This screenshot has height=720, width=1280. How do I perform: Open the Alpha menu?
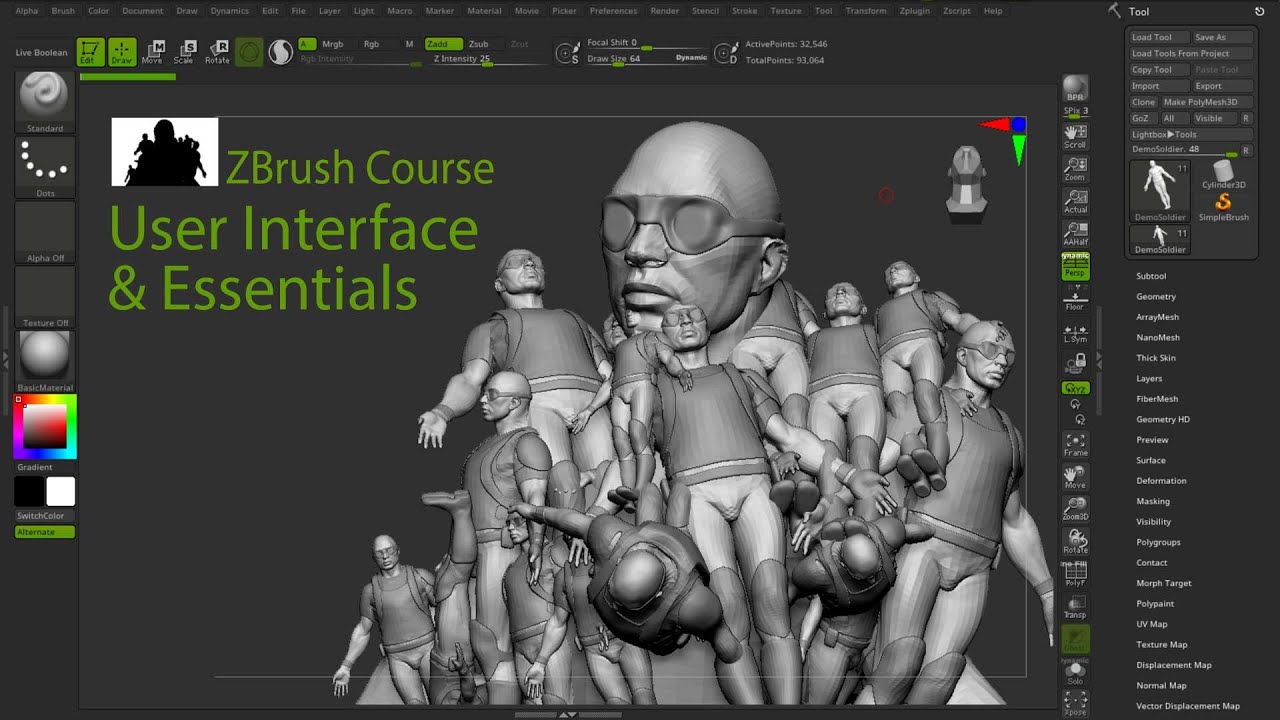[27, 11]
